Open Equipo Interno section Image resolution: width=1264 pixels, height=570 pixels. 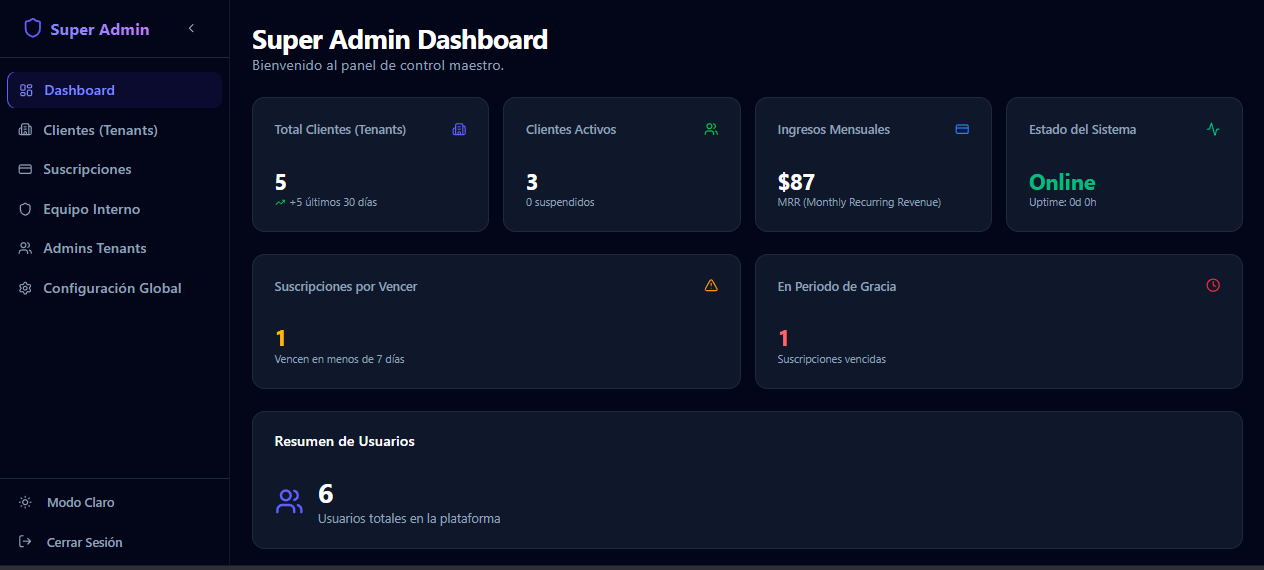[x=114, y=209]
